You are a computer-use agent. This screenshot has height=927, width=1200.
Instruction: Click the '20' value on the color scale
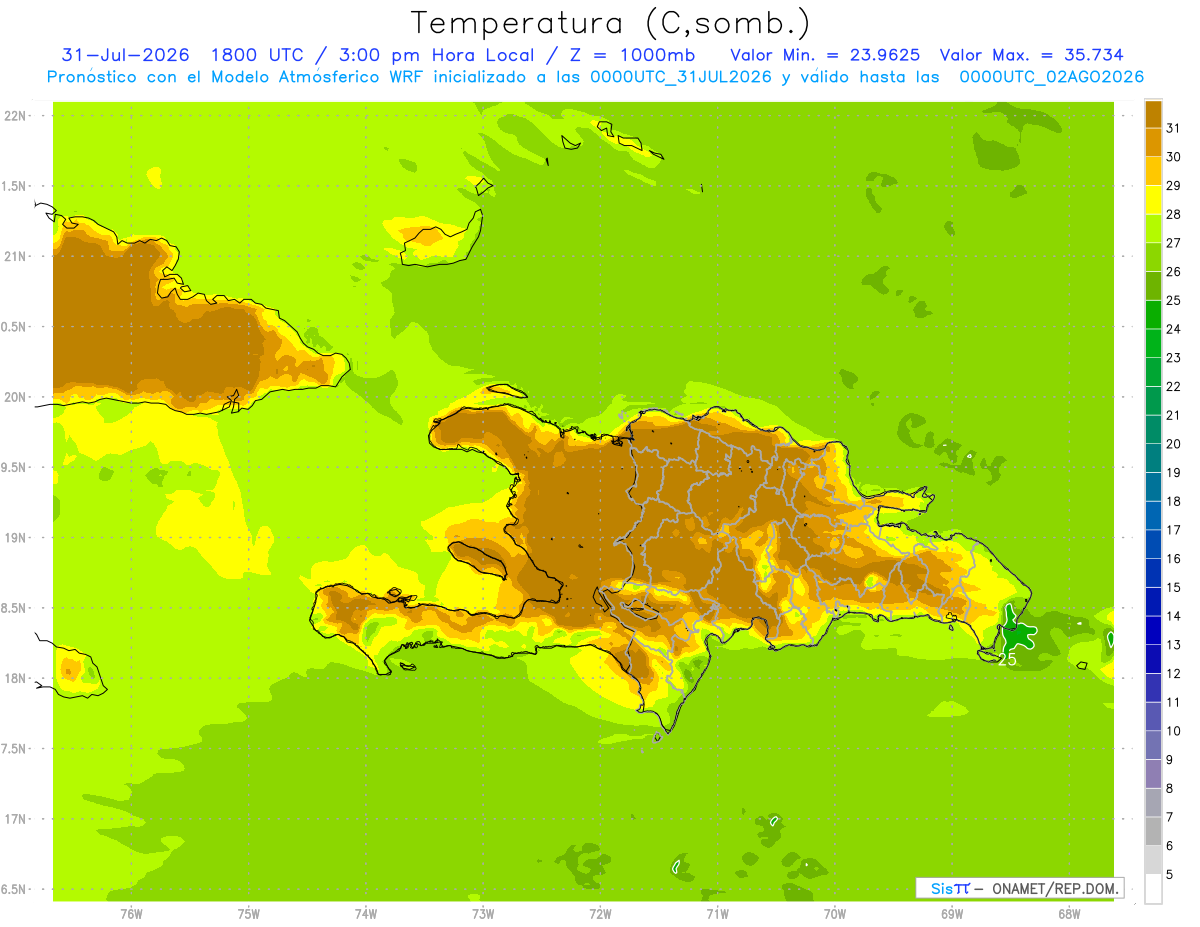point(1173,444)
